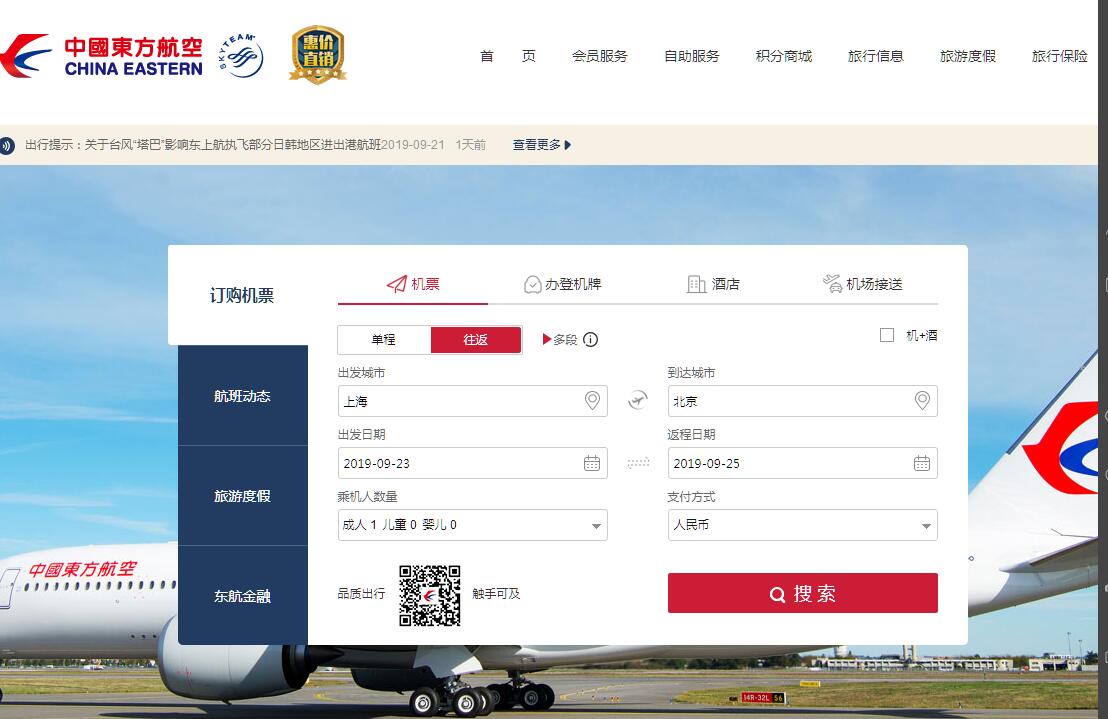Select the 往返 round-trip option
1108x719 pixels.
[x=476, y=340]
